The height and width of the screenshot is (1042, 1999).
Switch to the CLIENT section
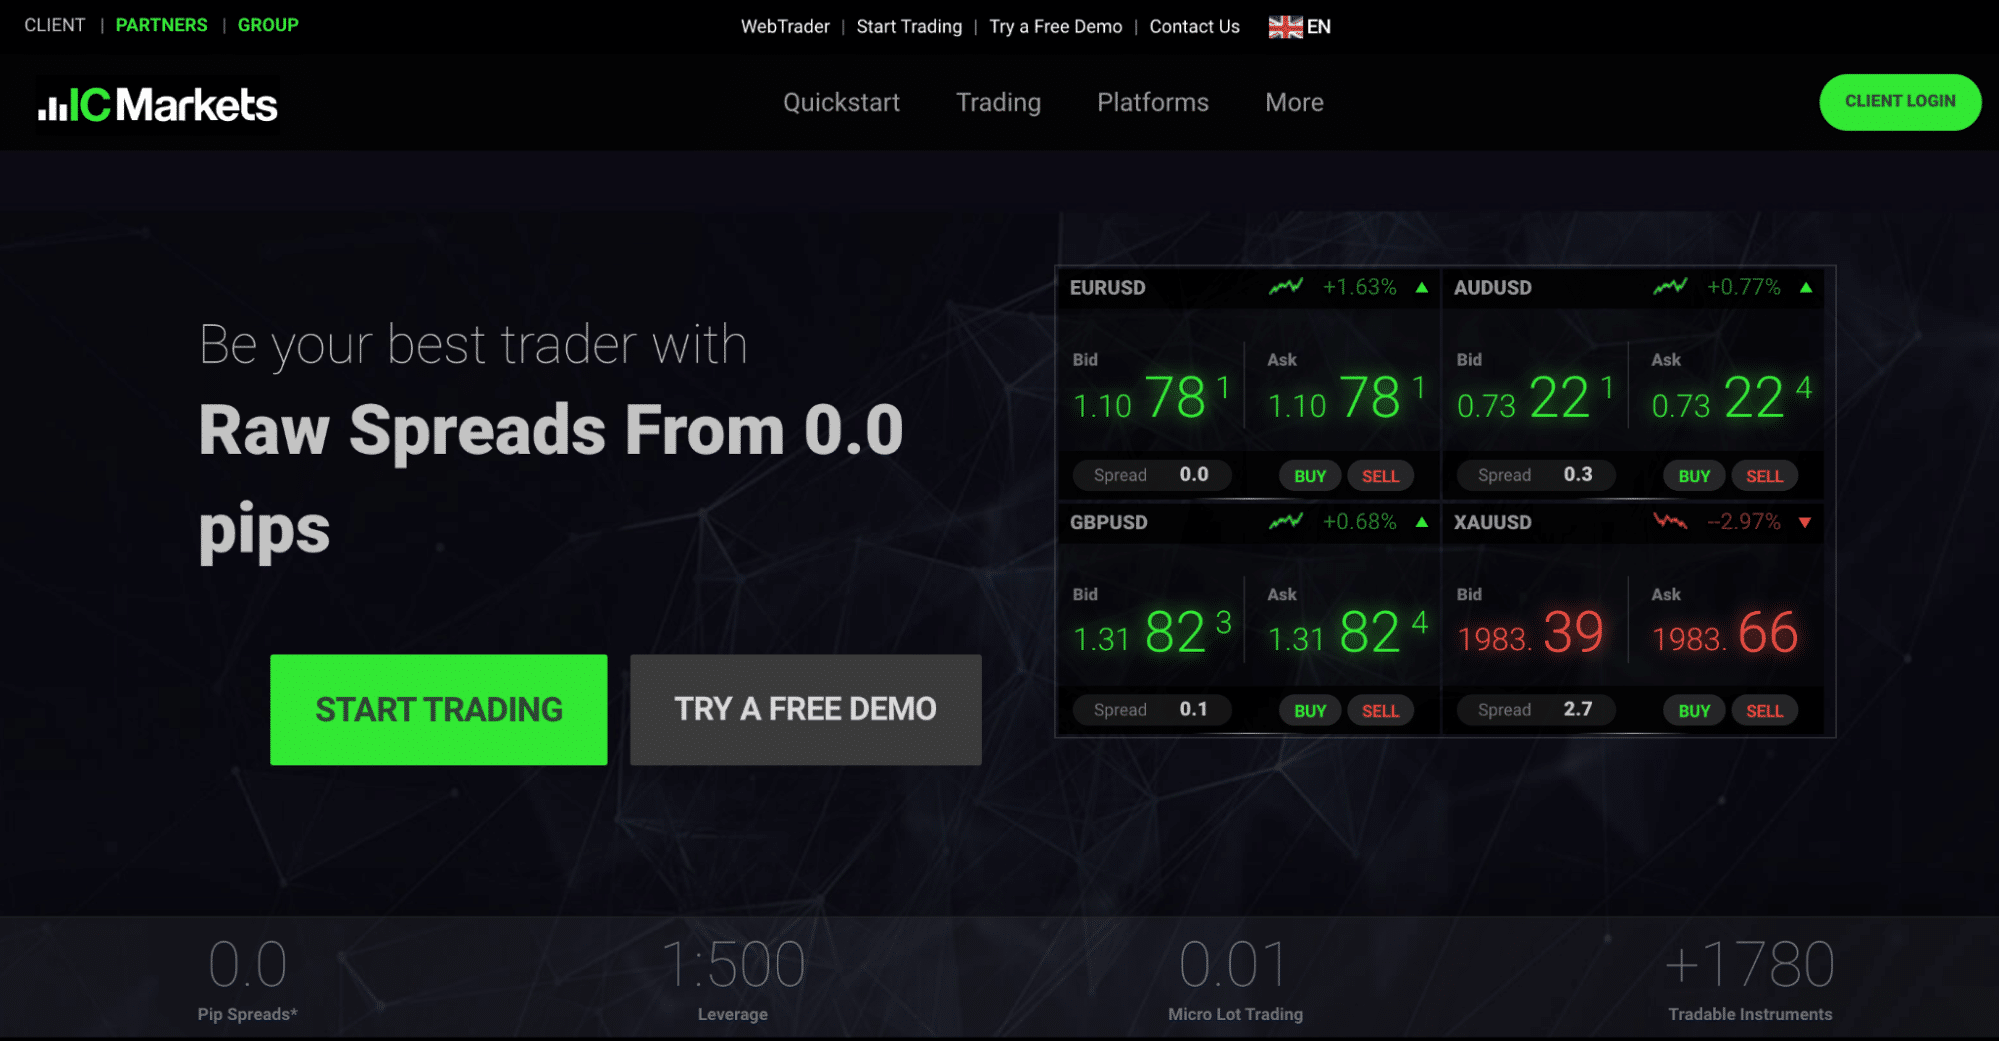[x=55, y=25]
